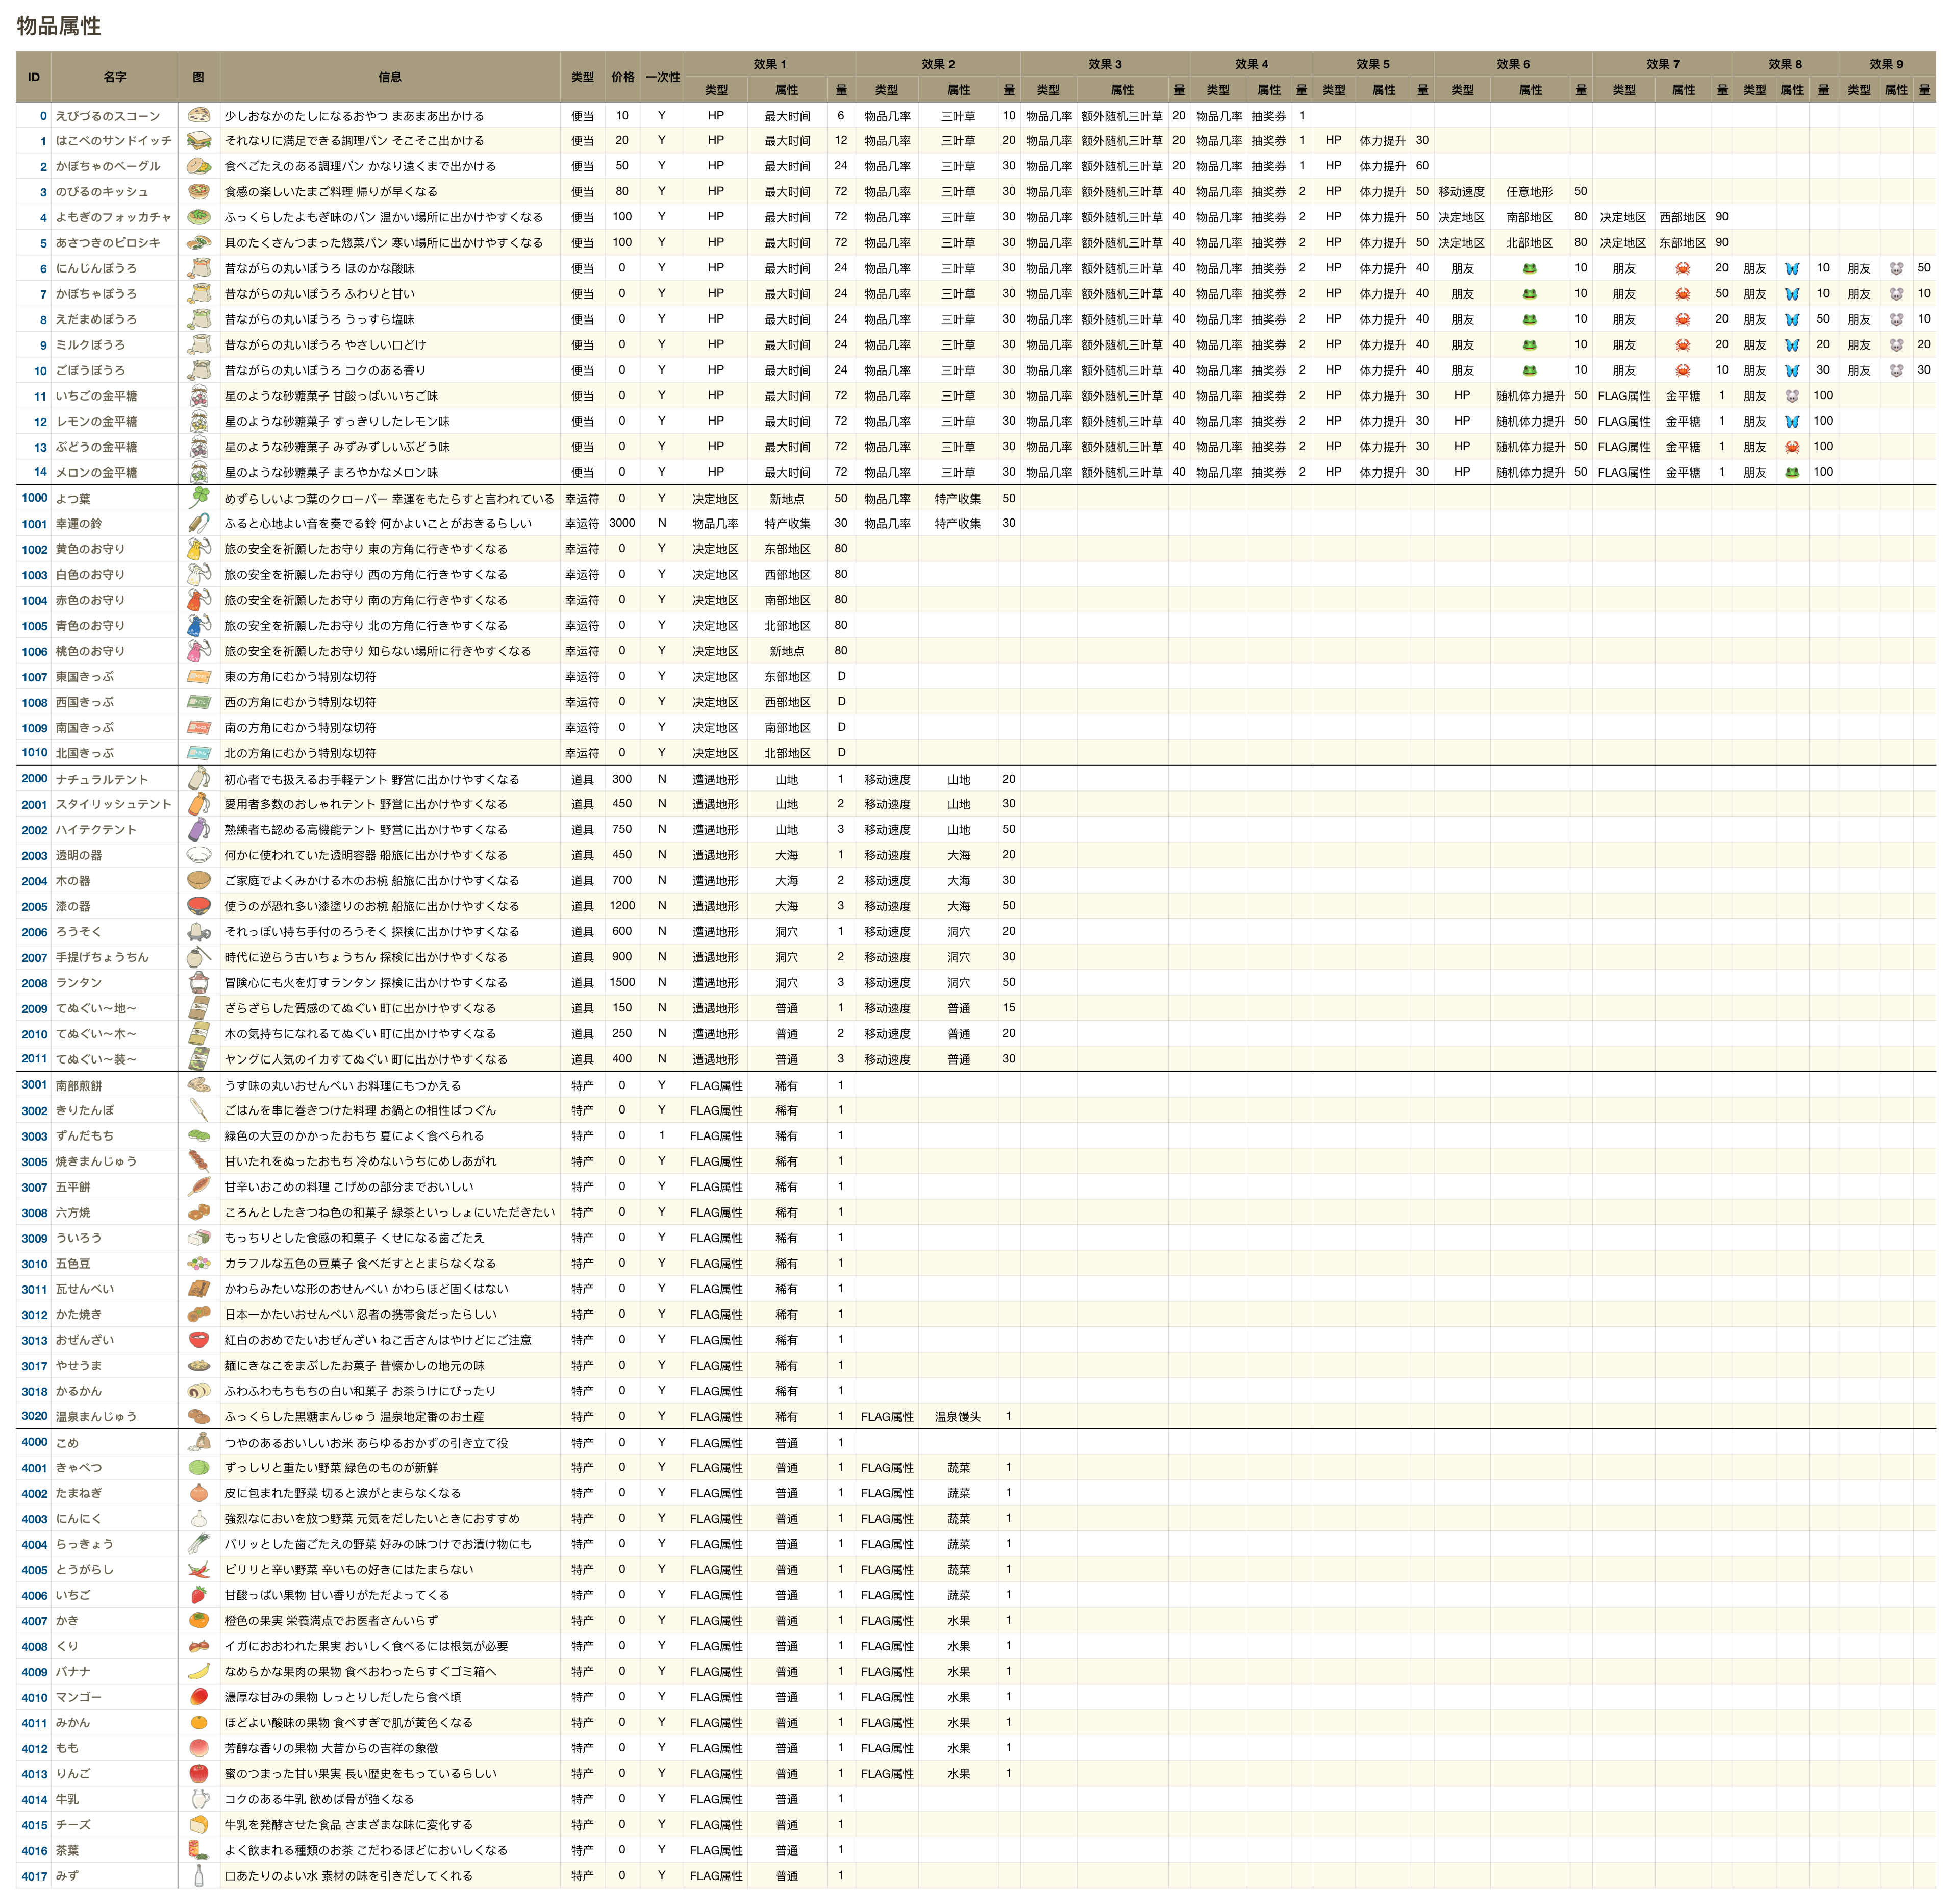Click the 任意地形 cell in のびるのキッシュ row
This screenshot has width=1952, height=1904.
coord(1529,192)
